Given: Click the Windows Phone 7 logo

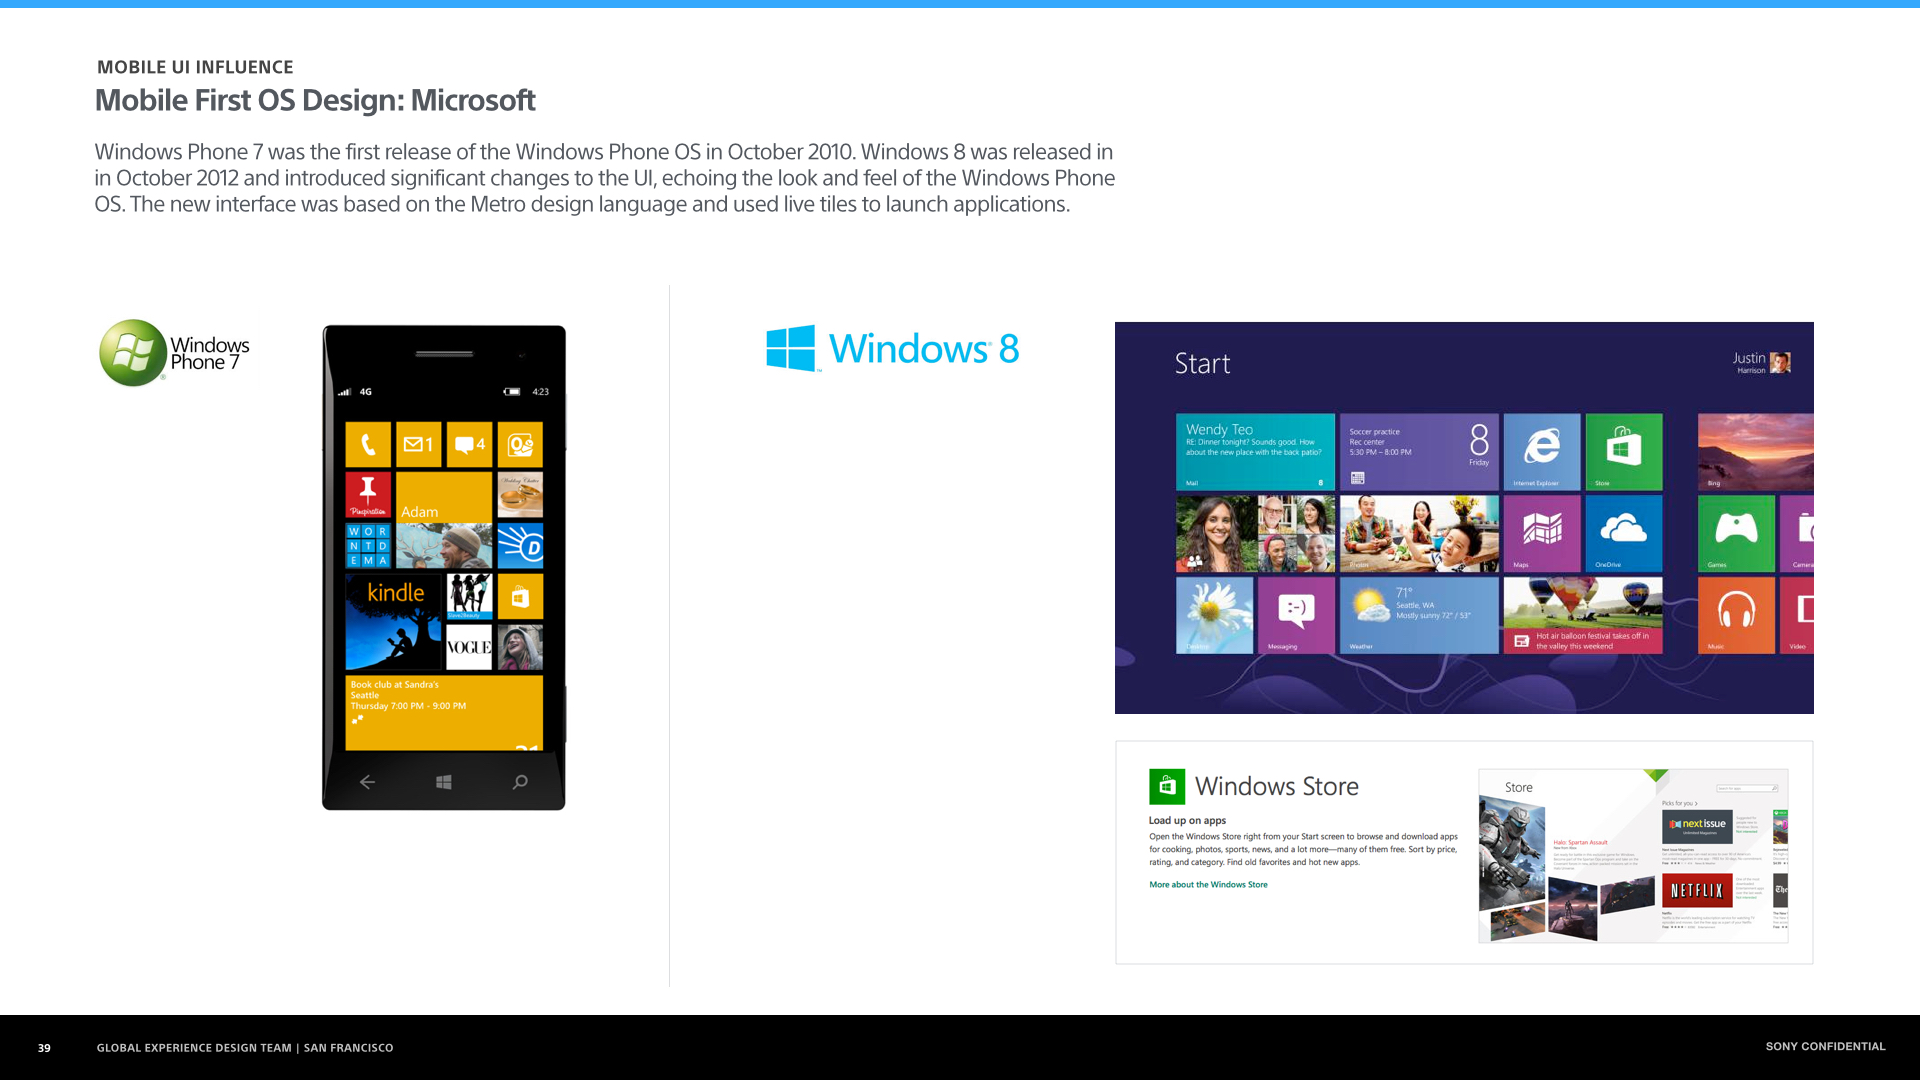Looking at the screenshot, I should coord(174,353).
